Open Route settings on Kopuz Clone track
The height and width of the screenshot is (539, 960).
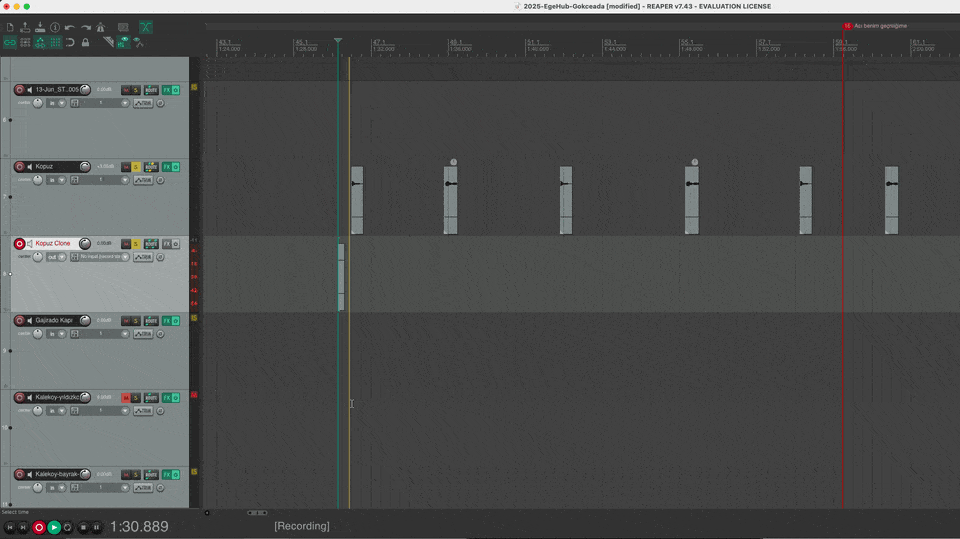(150, 244)
